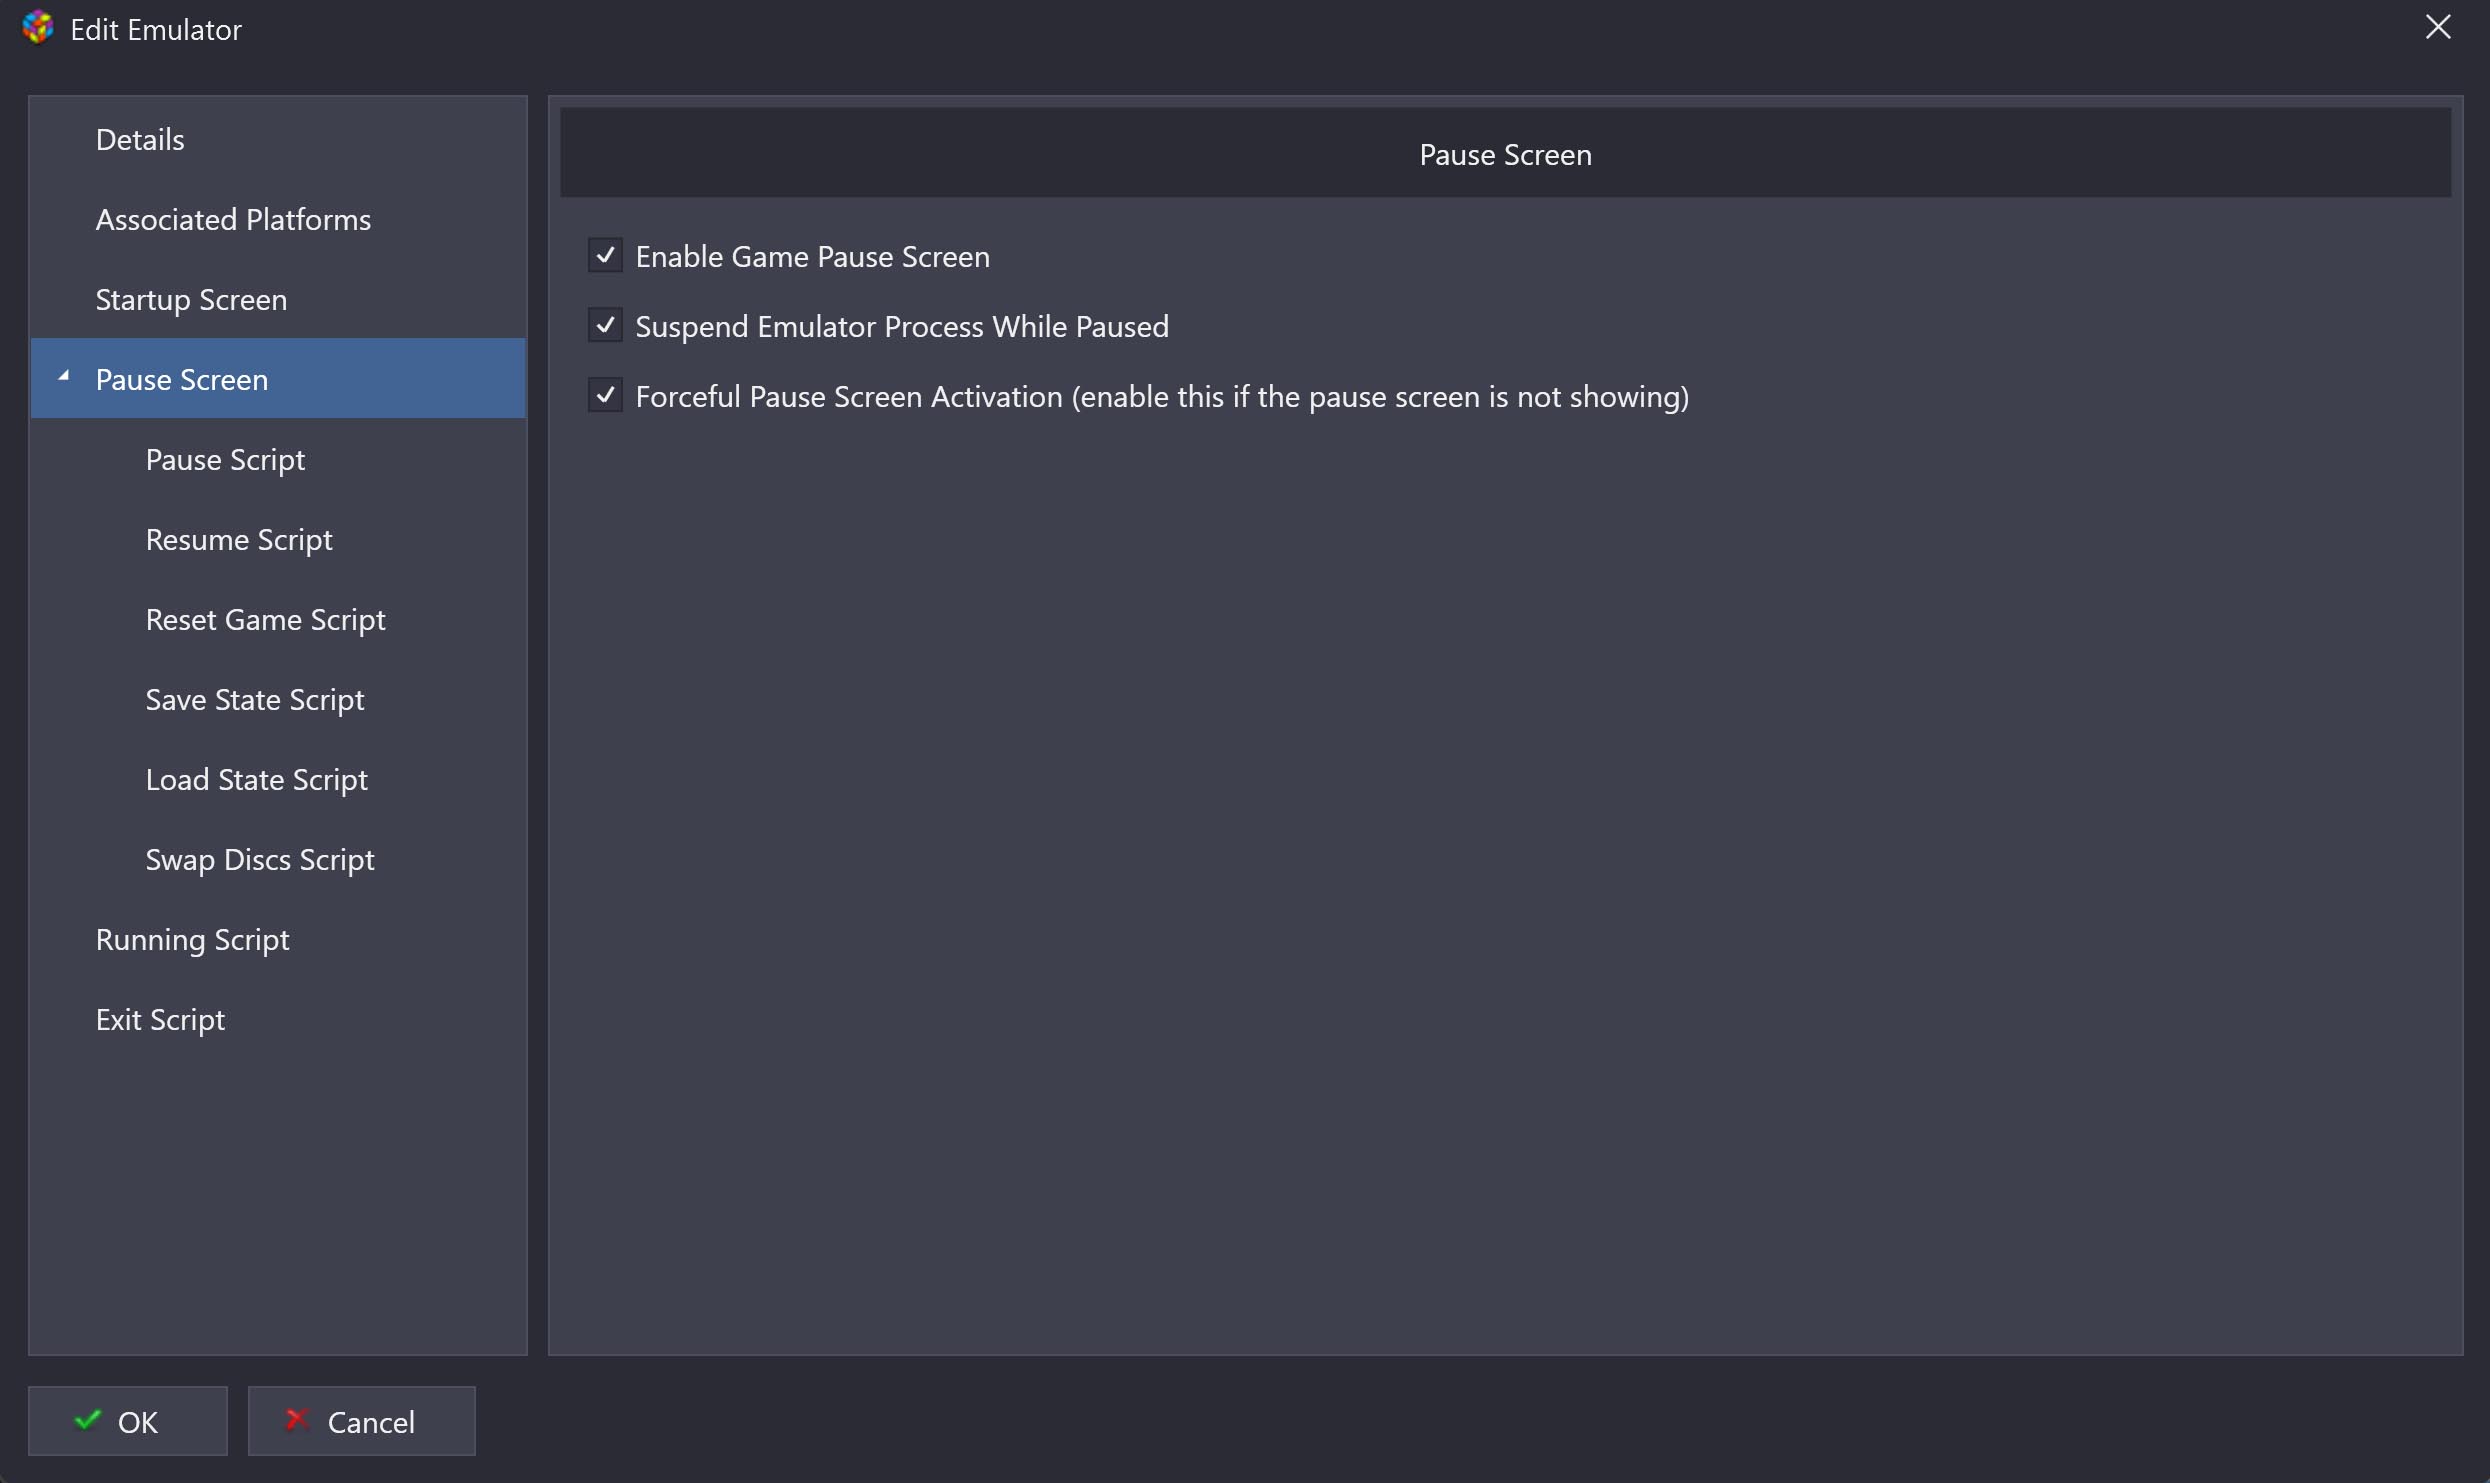Uncheck Suspend Emulator Process While Paused
The width and height of the screenshot is (2490, 1483).
point(605,326)
